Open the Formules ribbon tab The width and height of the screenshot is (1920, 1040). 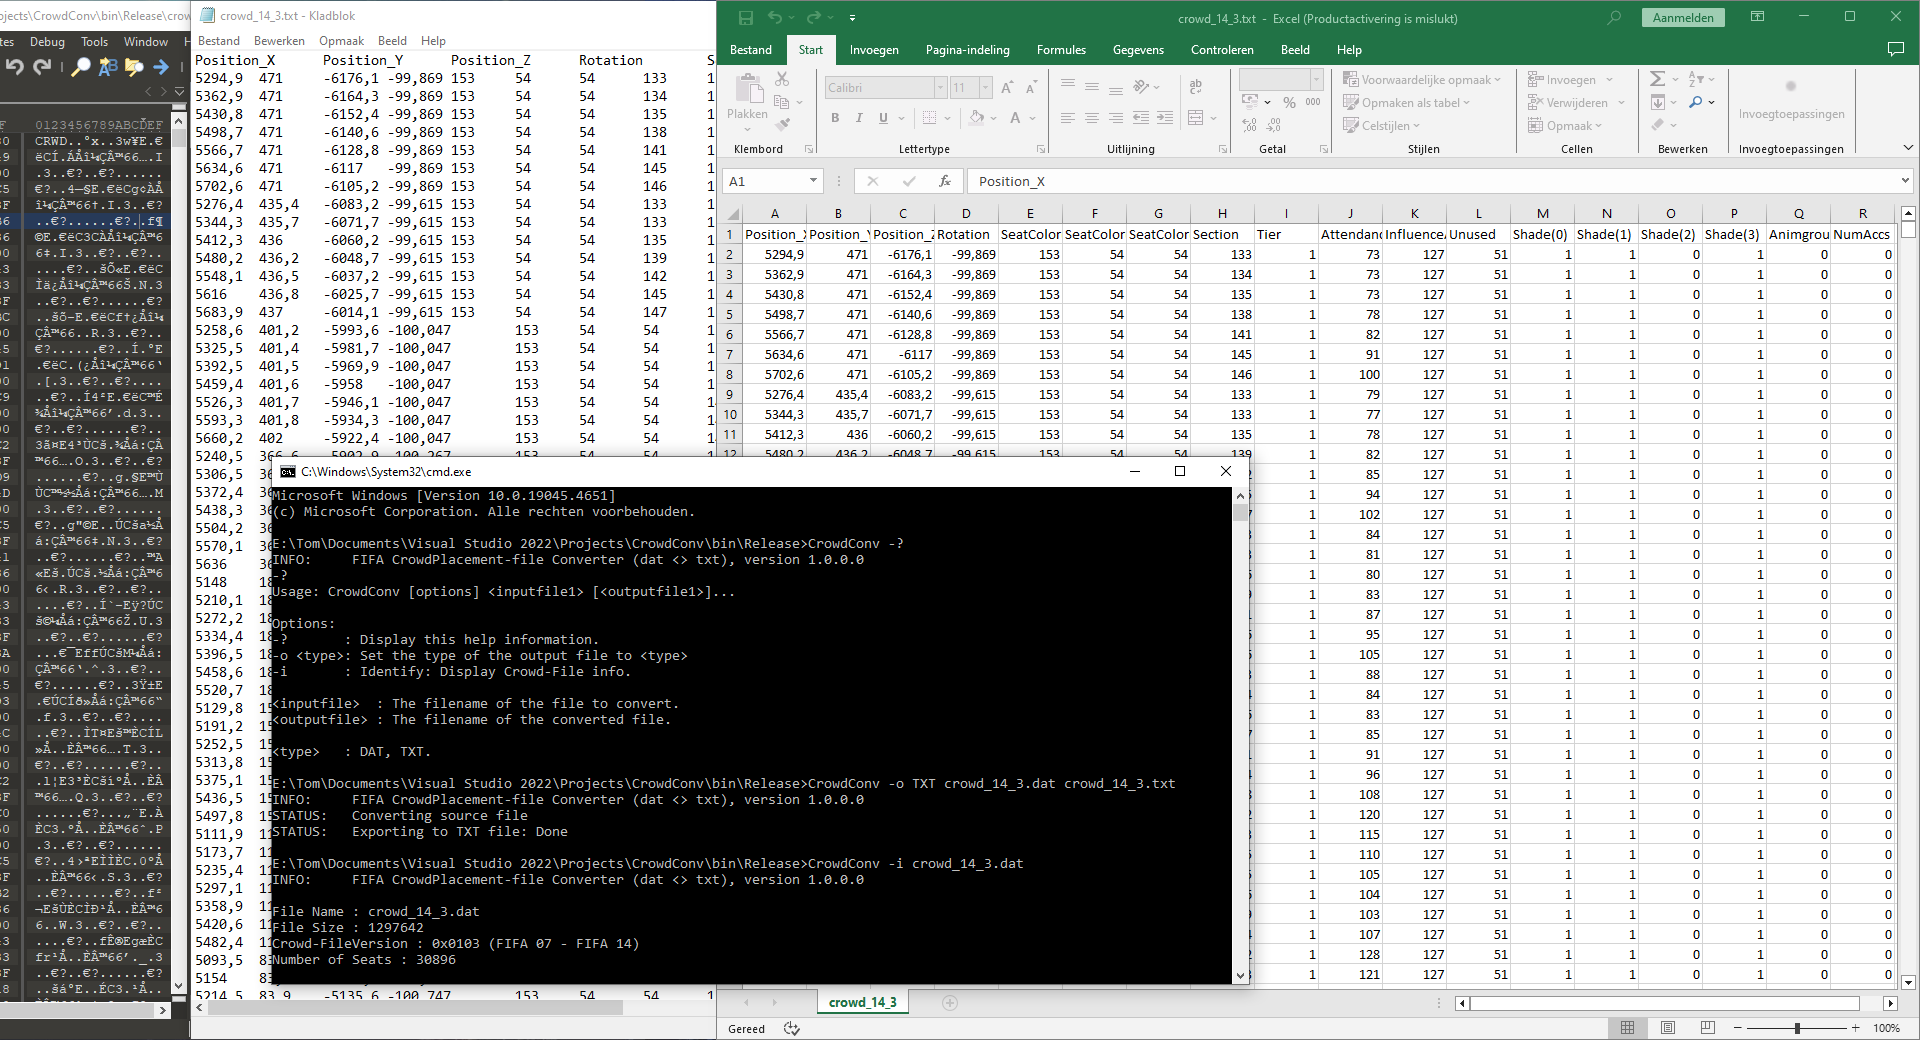coord(1061,50)
